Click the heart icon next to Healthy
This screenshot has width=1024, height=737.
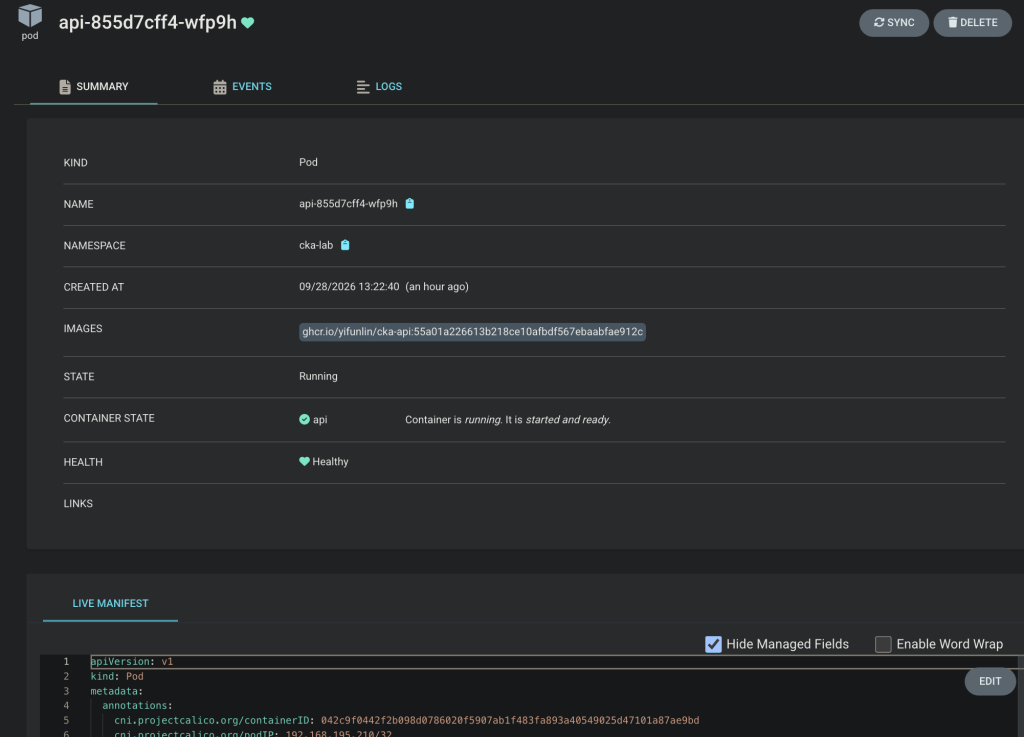304,462
